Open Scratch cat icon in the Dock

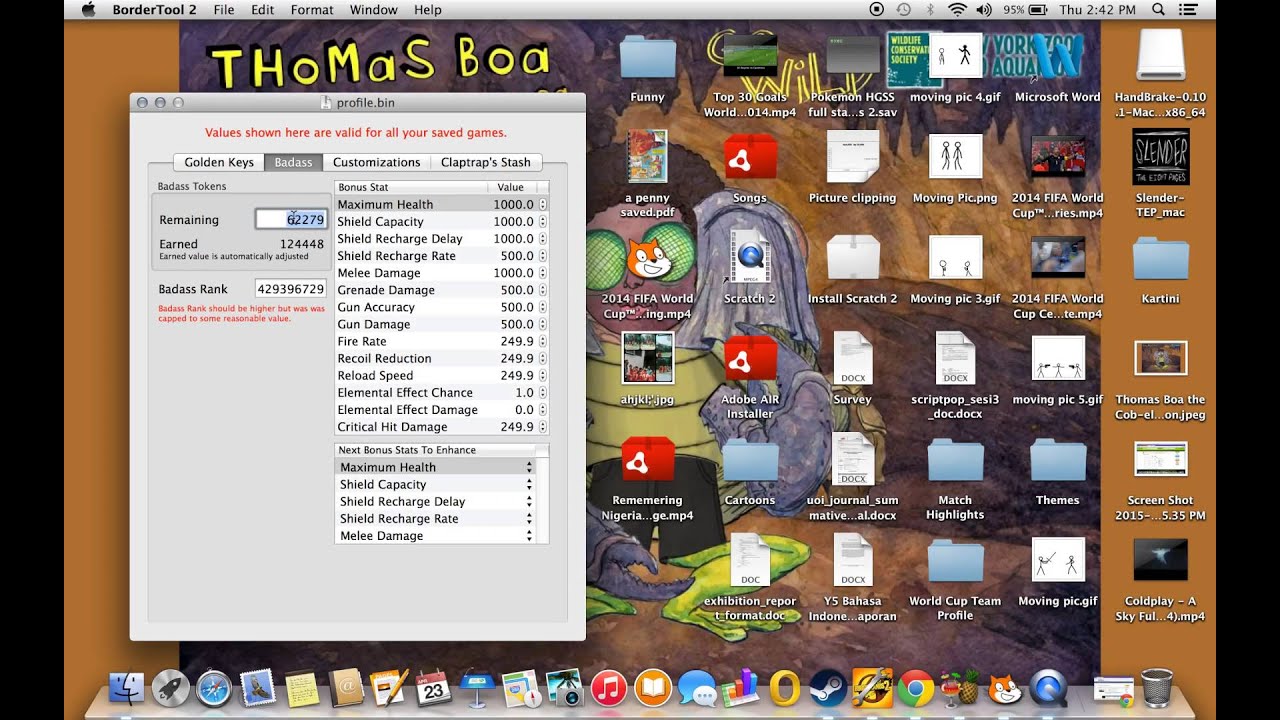click(1004, 688)
